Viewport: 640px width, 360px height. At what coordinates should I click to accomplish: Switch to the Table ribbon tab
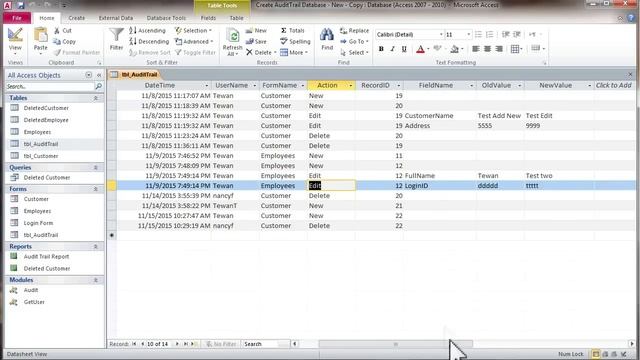point(236,18)
